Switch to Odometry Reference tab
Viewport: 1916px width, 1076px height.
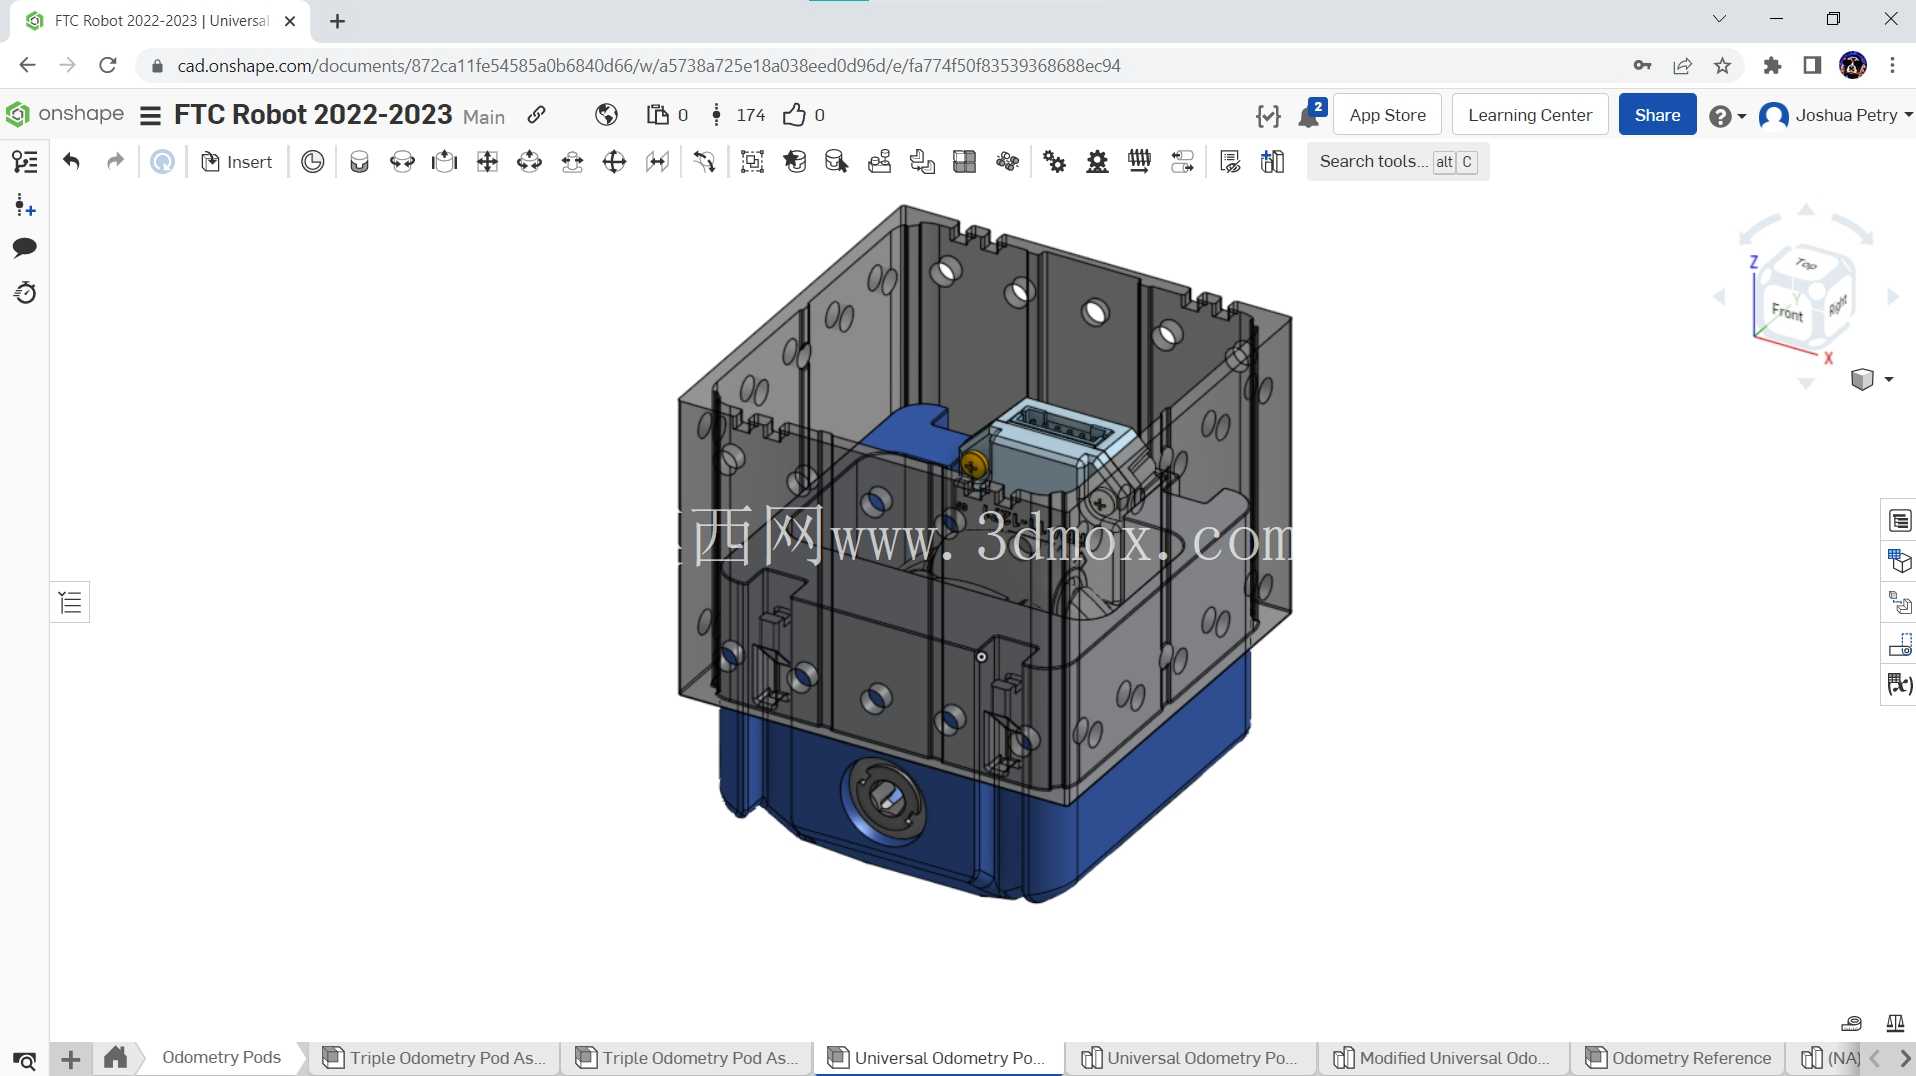[x=1680, y=1058]
